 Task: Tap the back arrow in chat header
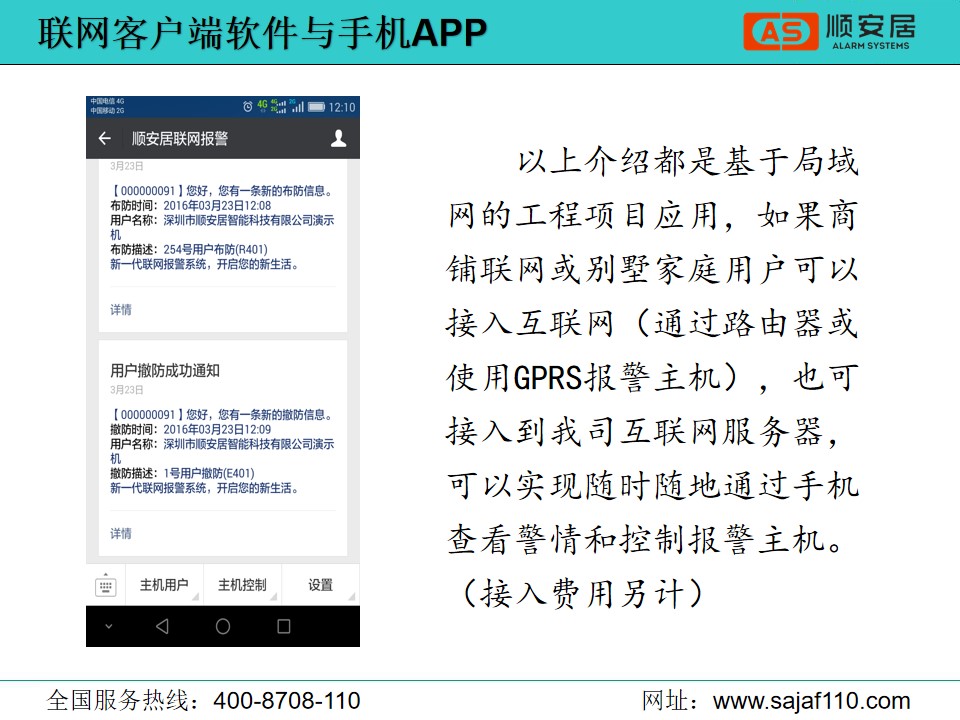pos(104,139)
